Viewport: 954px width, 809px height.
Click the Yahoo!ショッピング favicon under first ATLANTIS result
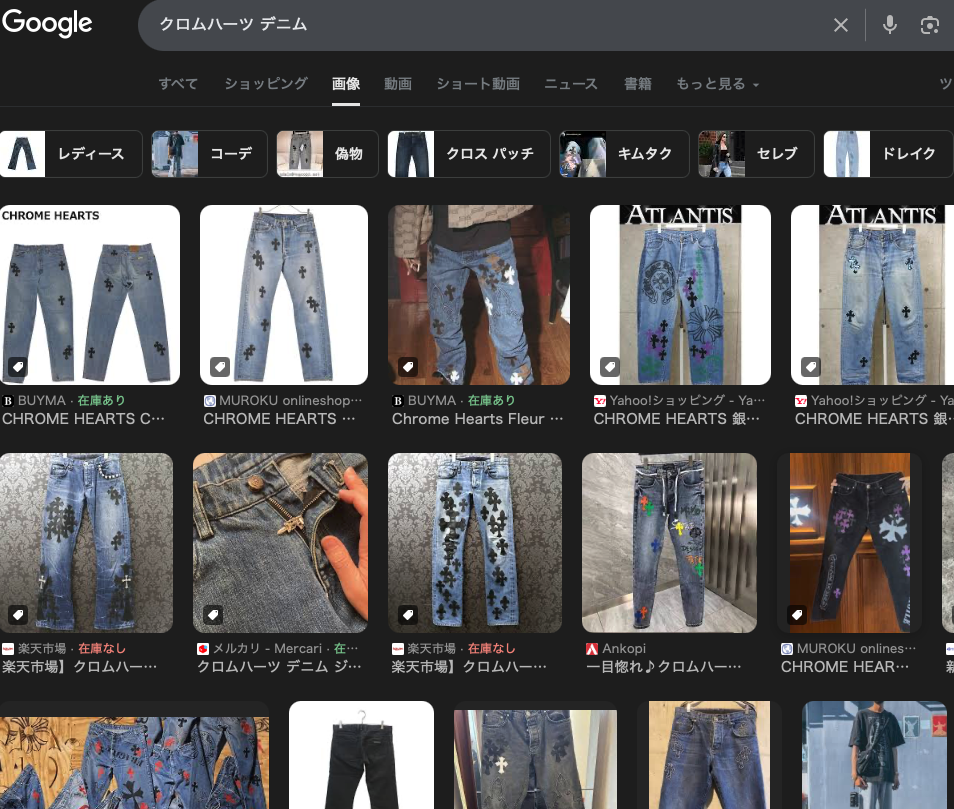(599, 401)
